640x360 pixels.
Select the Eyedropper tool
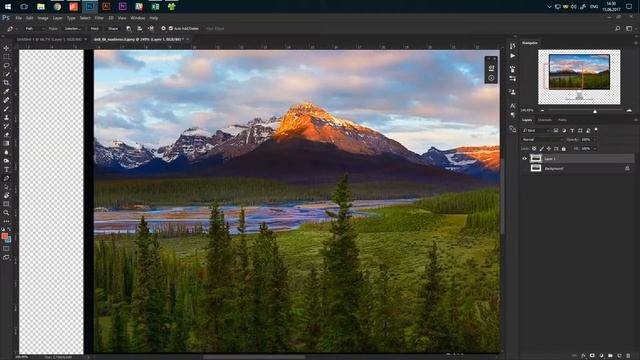(x=6, y=91)
